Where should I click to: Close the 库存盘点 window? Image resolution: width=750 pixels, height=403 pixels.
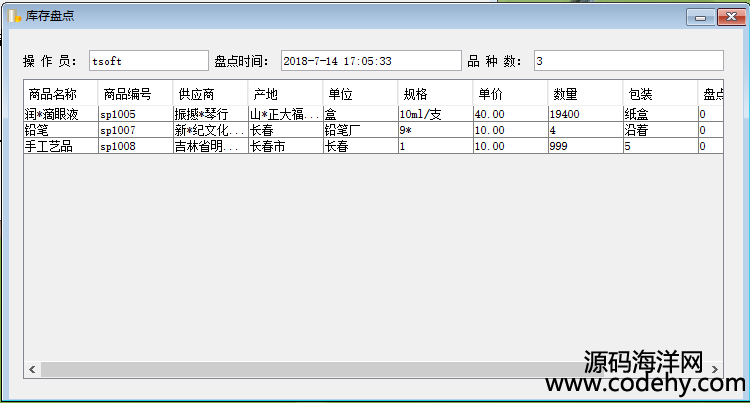pyautogui.click(x=731, y=17)
